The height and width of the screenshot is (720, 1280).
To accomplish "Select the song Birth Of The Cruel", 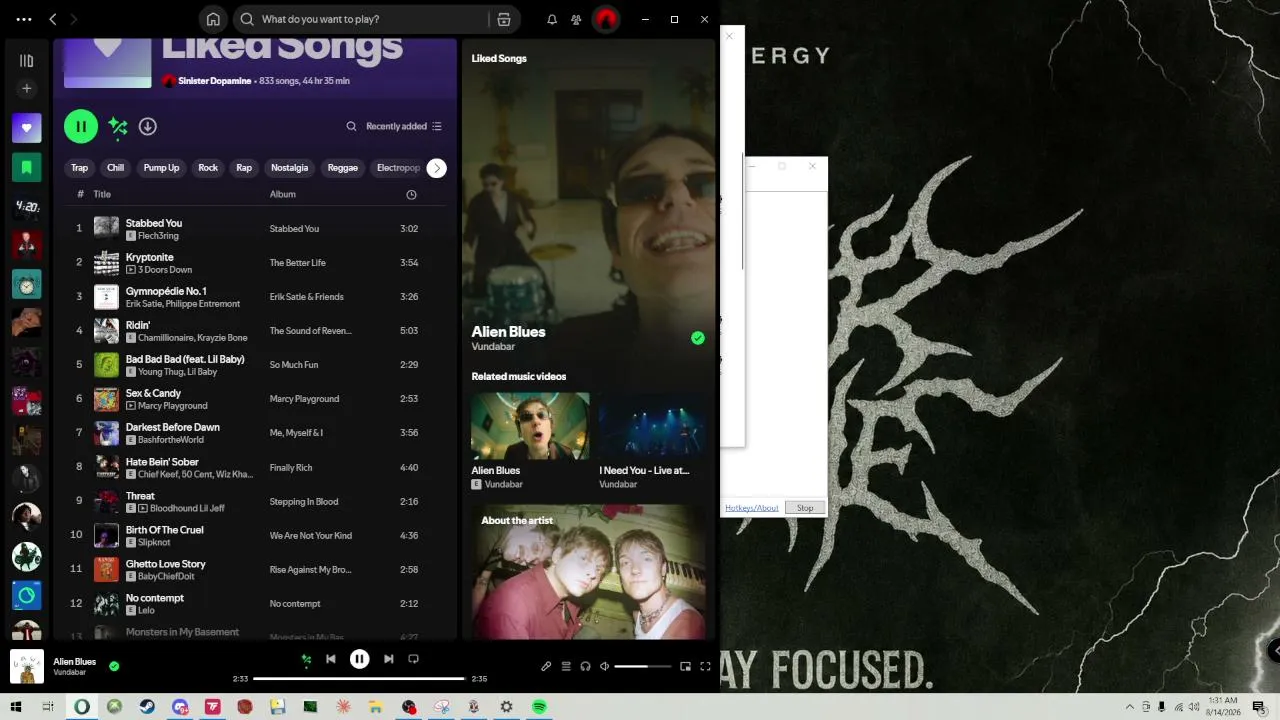I will click(165, 530).
